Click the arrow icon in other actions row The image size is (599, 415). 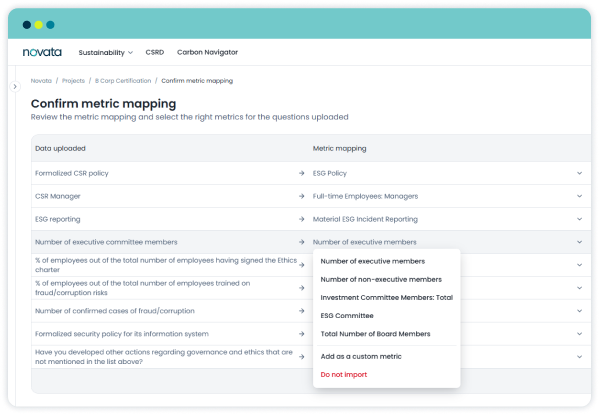pyautogui.click(x=301, y=357)
